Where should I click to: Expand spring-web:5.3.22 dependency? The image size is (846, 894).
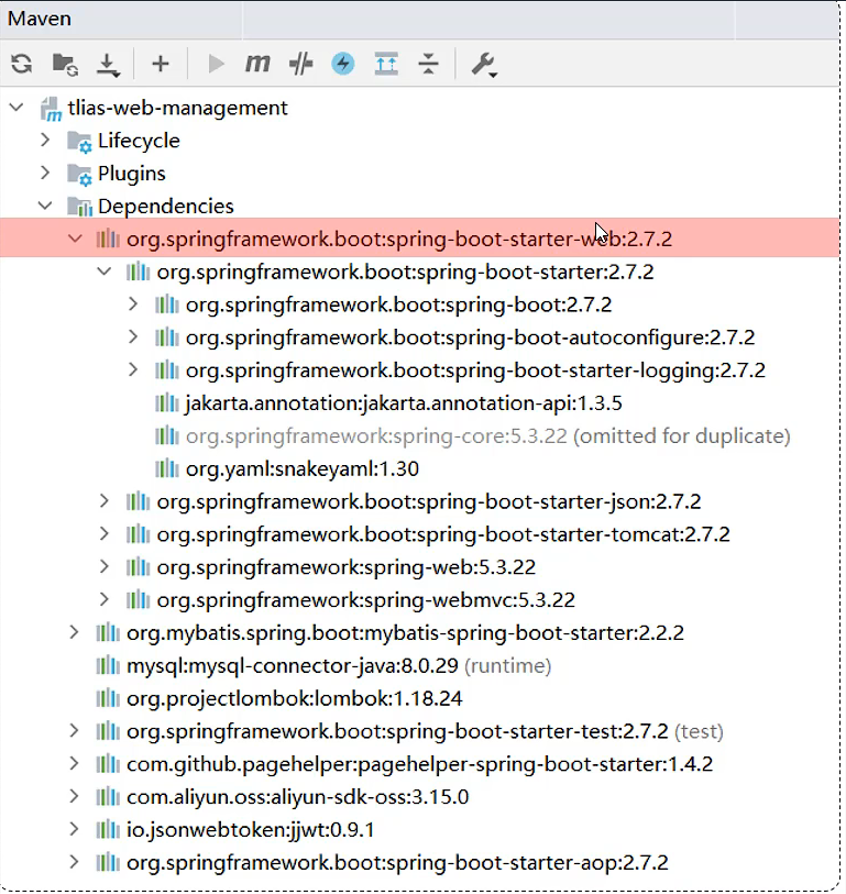click(104, 567)
